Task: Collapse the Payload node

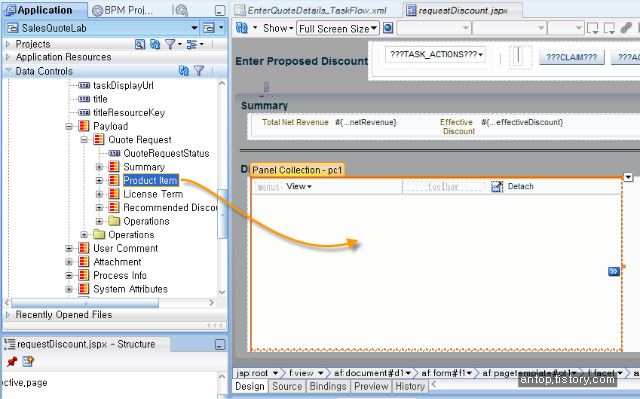Action: coord(69,126)
